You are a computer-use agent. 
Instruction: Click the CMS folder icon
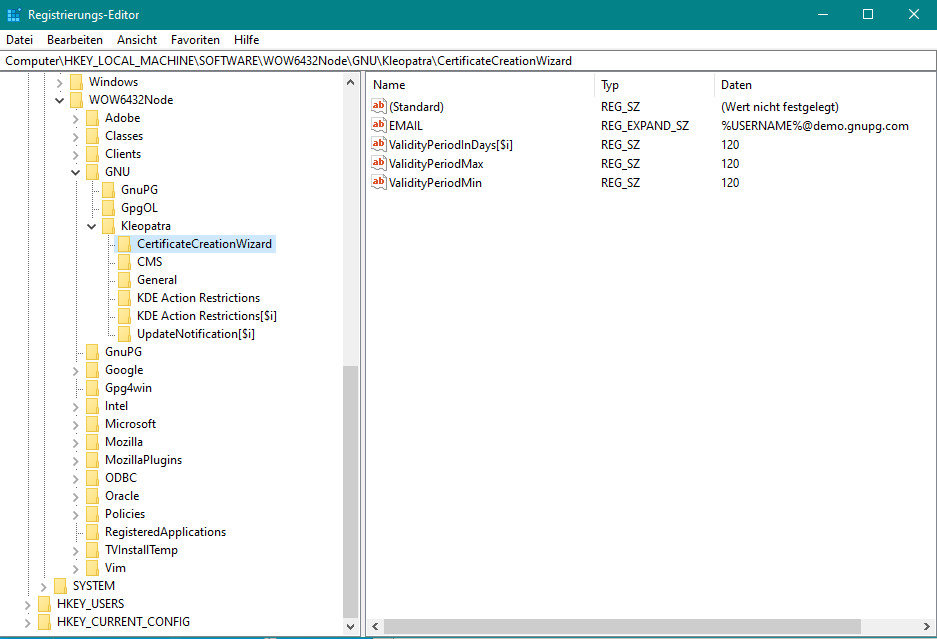125,262
